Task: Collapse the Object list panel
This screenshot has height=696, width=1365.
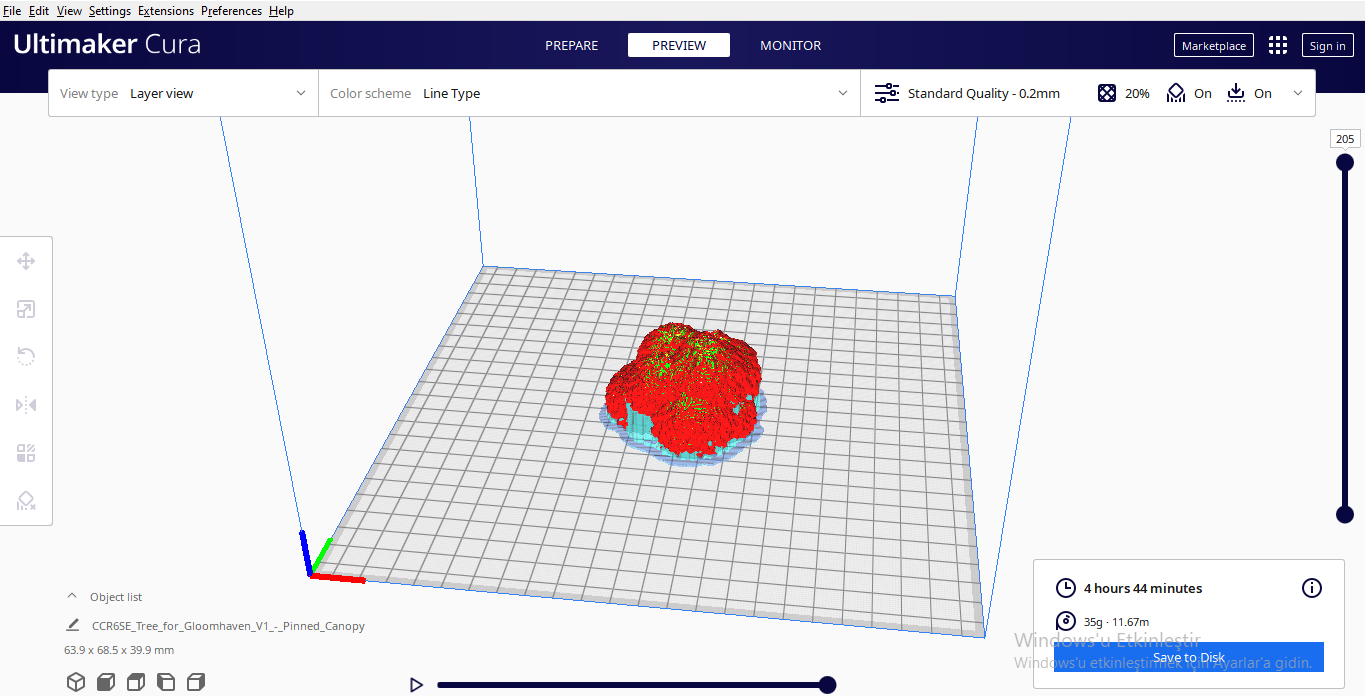Action: point(71,595)
